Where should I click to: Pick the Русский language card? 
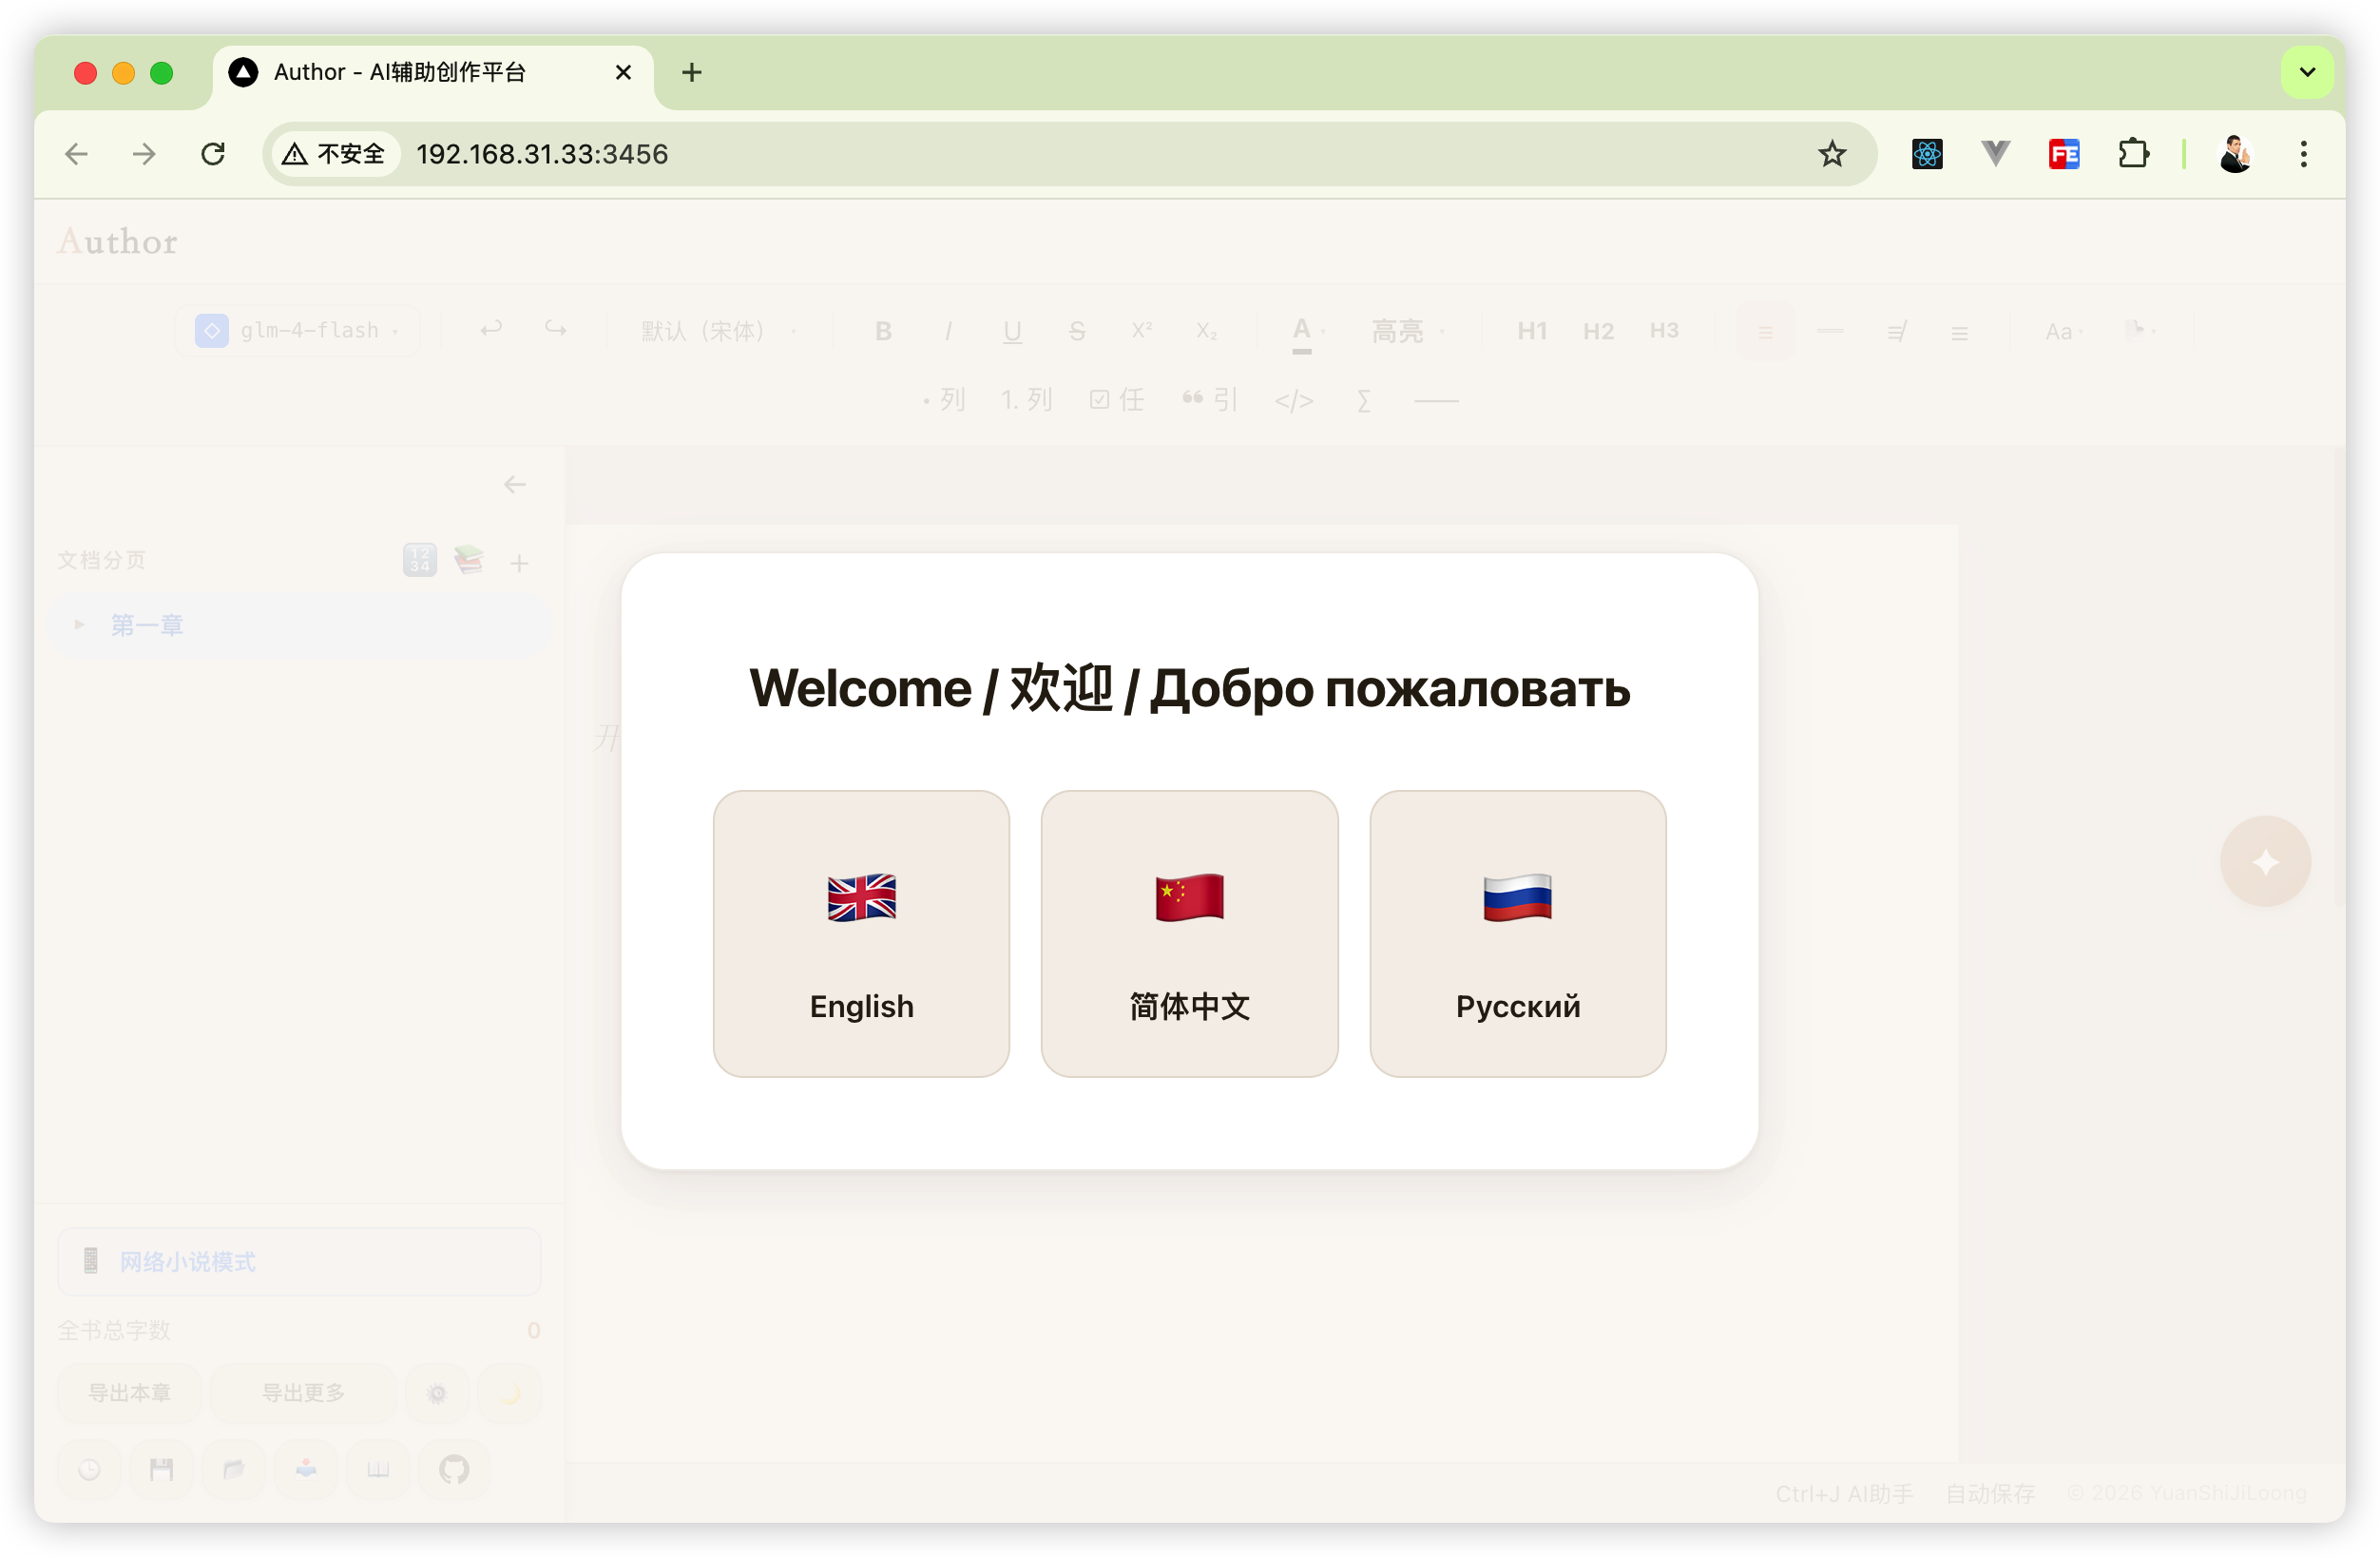pos(1517,933)
